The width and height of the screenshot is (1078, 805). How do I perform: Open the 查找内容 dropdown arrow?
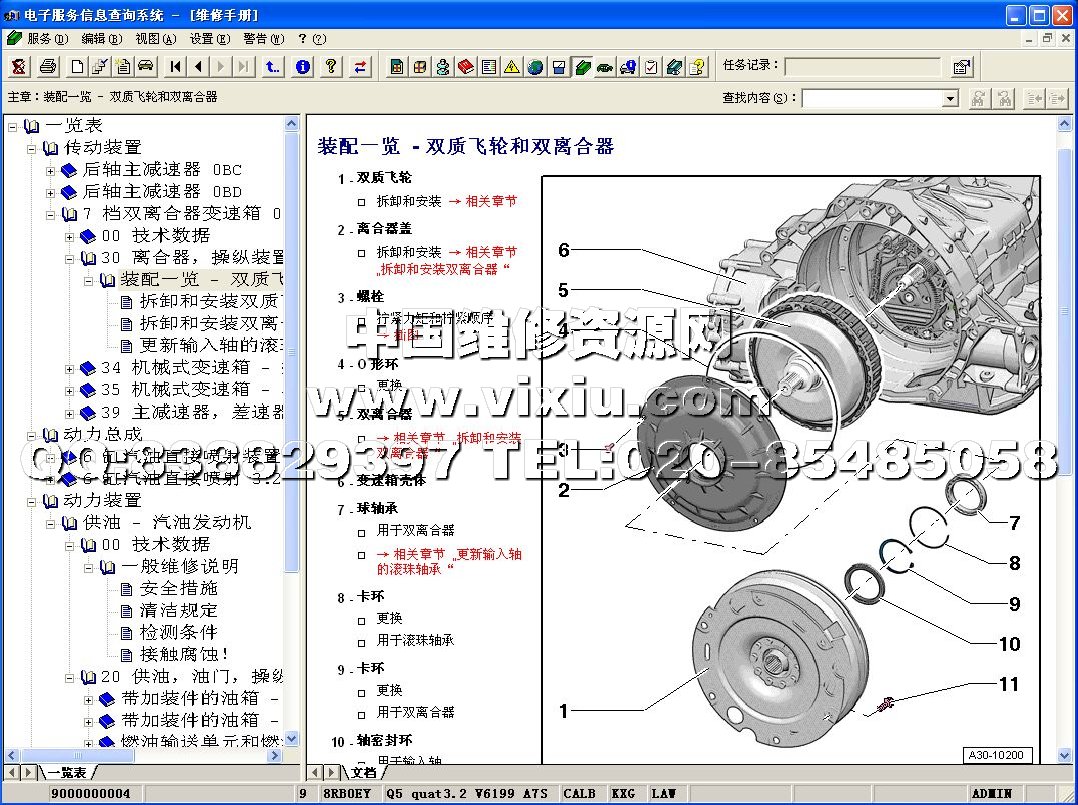(951, 99)
